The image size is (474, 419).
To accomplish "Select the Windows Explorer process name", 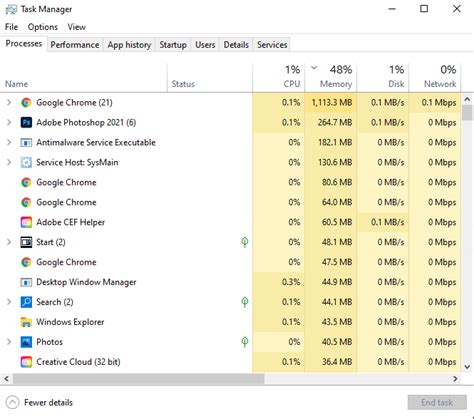I will coord(70,322).
